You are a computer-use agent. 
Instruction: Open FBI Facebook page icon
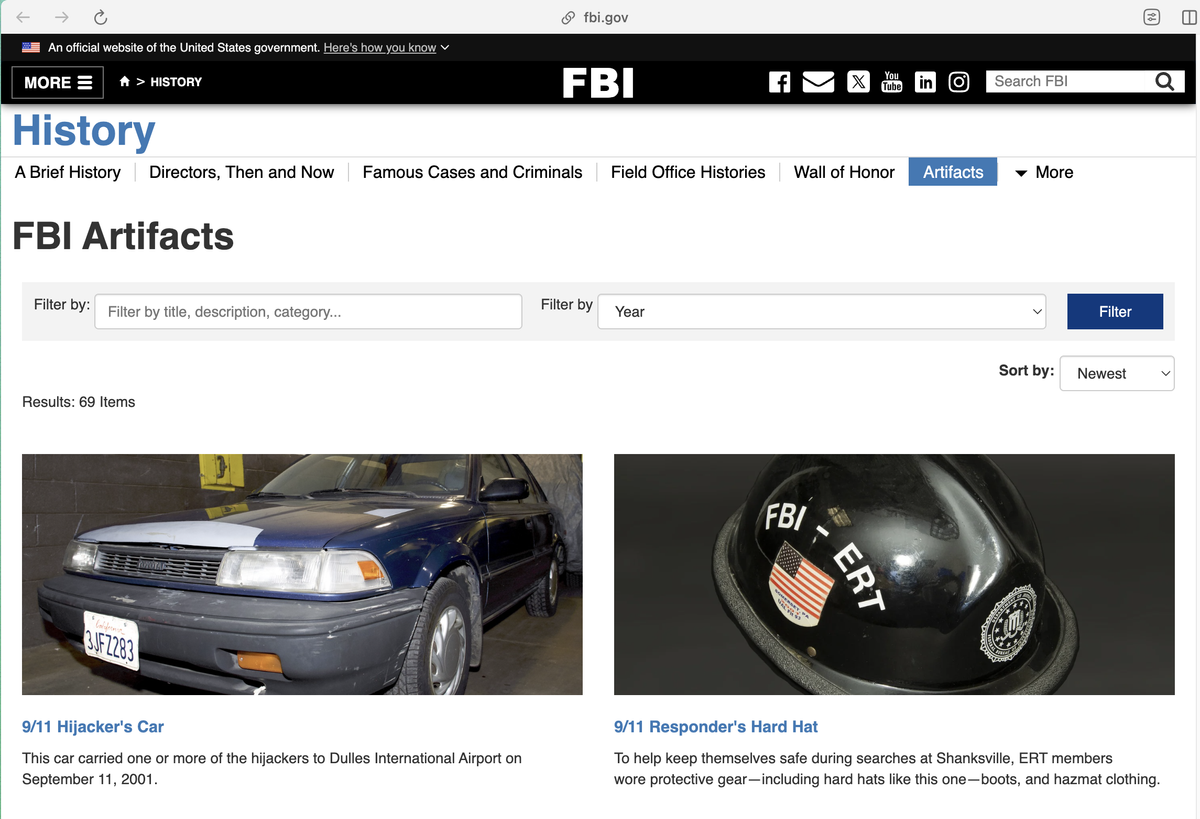coord(779,82)
